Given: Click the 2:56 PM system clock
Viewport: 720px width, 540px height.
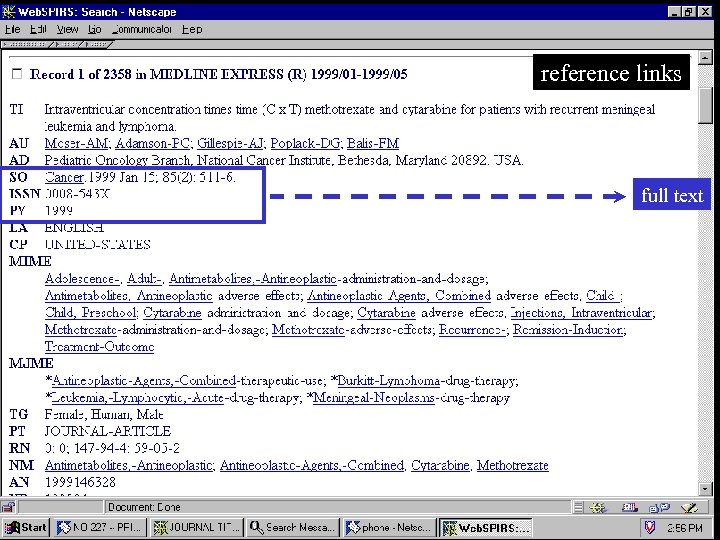Looking at the screenshot, I should coord(685,528).
